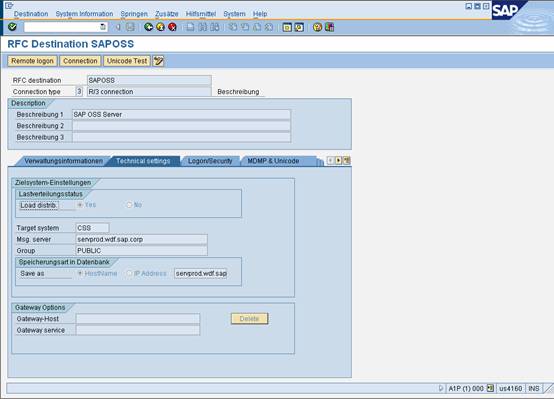Click the yellow Help question mark icon
The width and height of the screenshot is (554, 399).
317,27
